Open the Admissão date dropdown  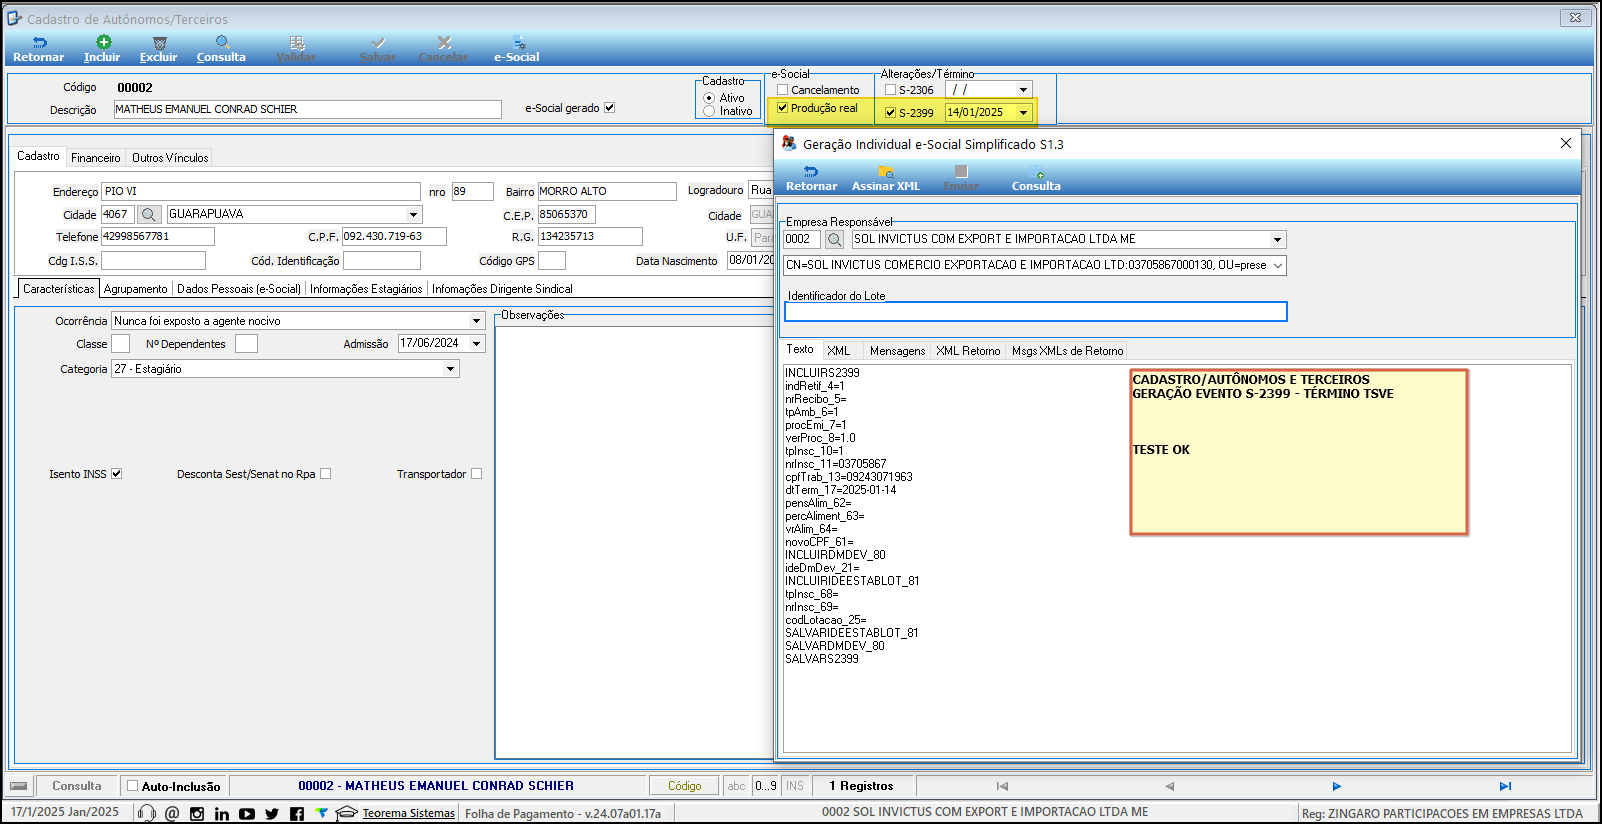(x=476, y=344)
